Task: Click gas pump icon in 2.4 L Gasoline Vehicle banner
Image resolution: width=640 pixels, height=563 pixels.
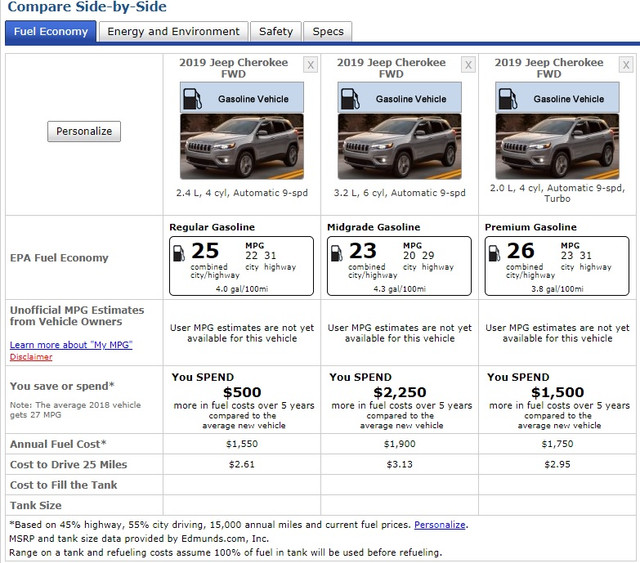Action: [x=192, y=99]
